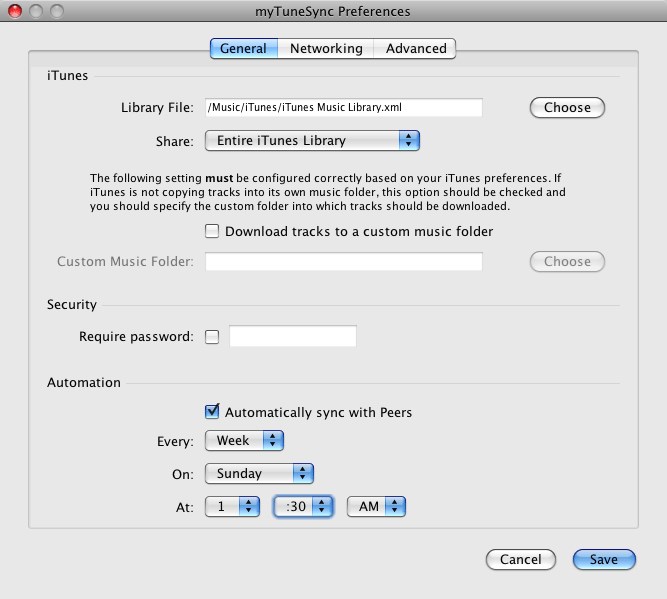Toggle the Require password checkbox
The image size is (667, 599).
(212, 337)
